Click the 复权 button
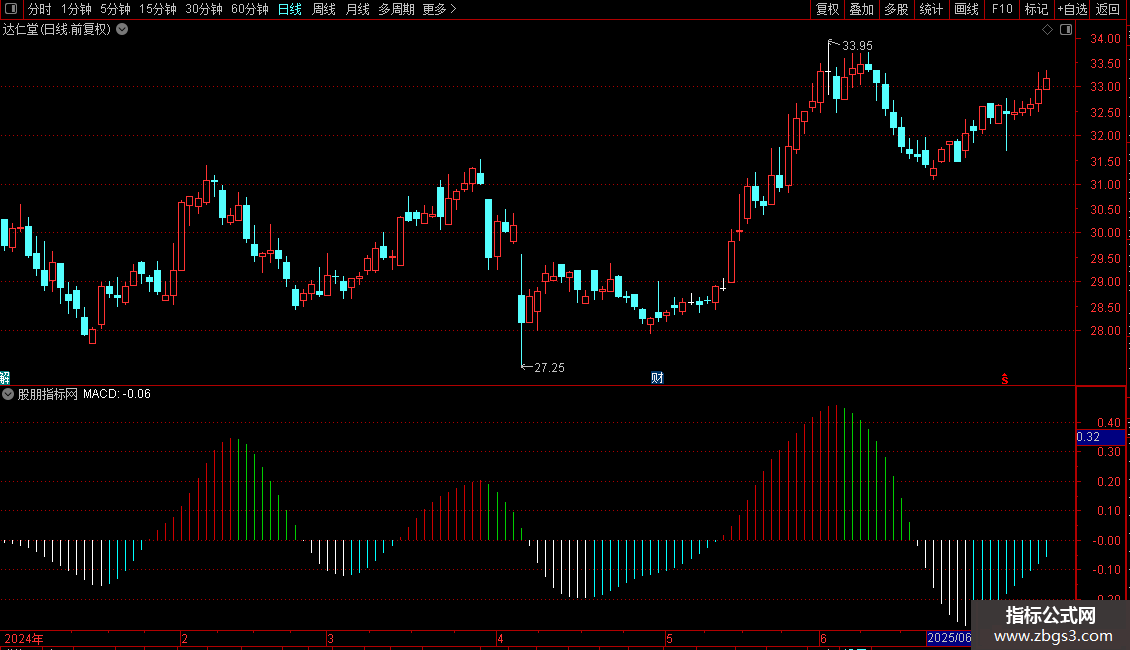The image size is (1130, 650). pos(827,9)
